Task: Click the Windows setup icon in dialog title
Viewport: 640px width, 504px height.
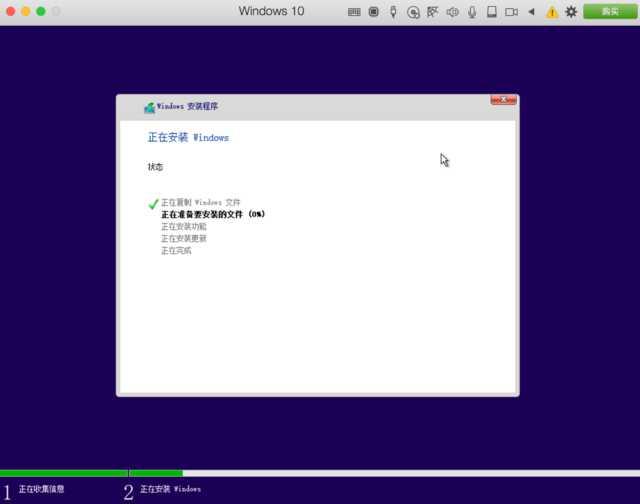Action: pyautogui.click(x=149, y=107)
